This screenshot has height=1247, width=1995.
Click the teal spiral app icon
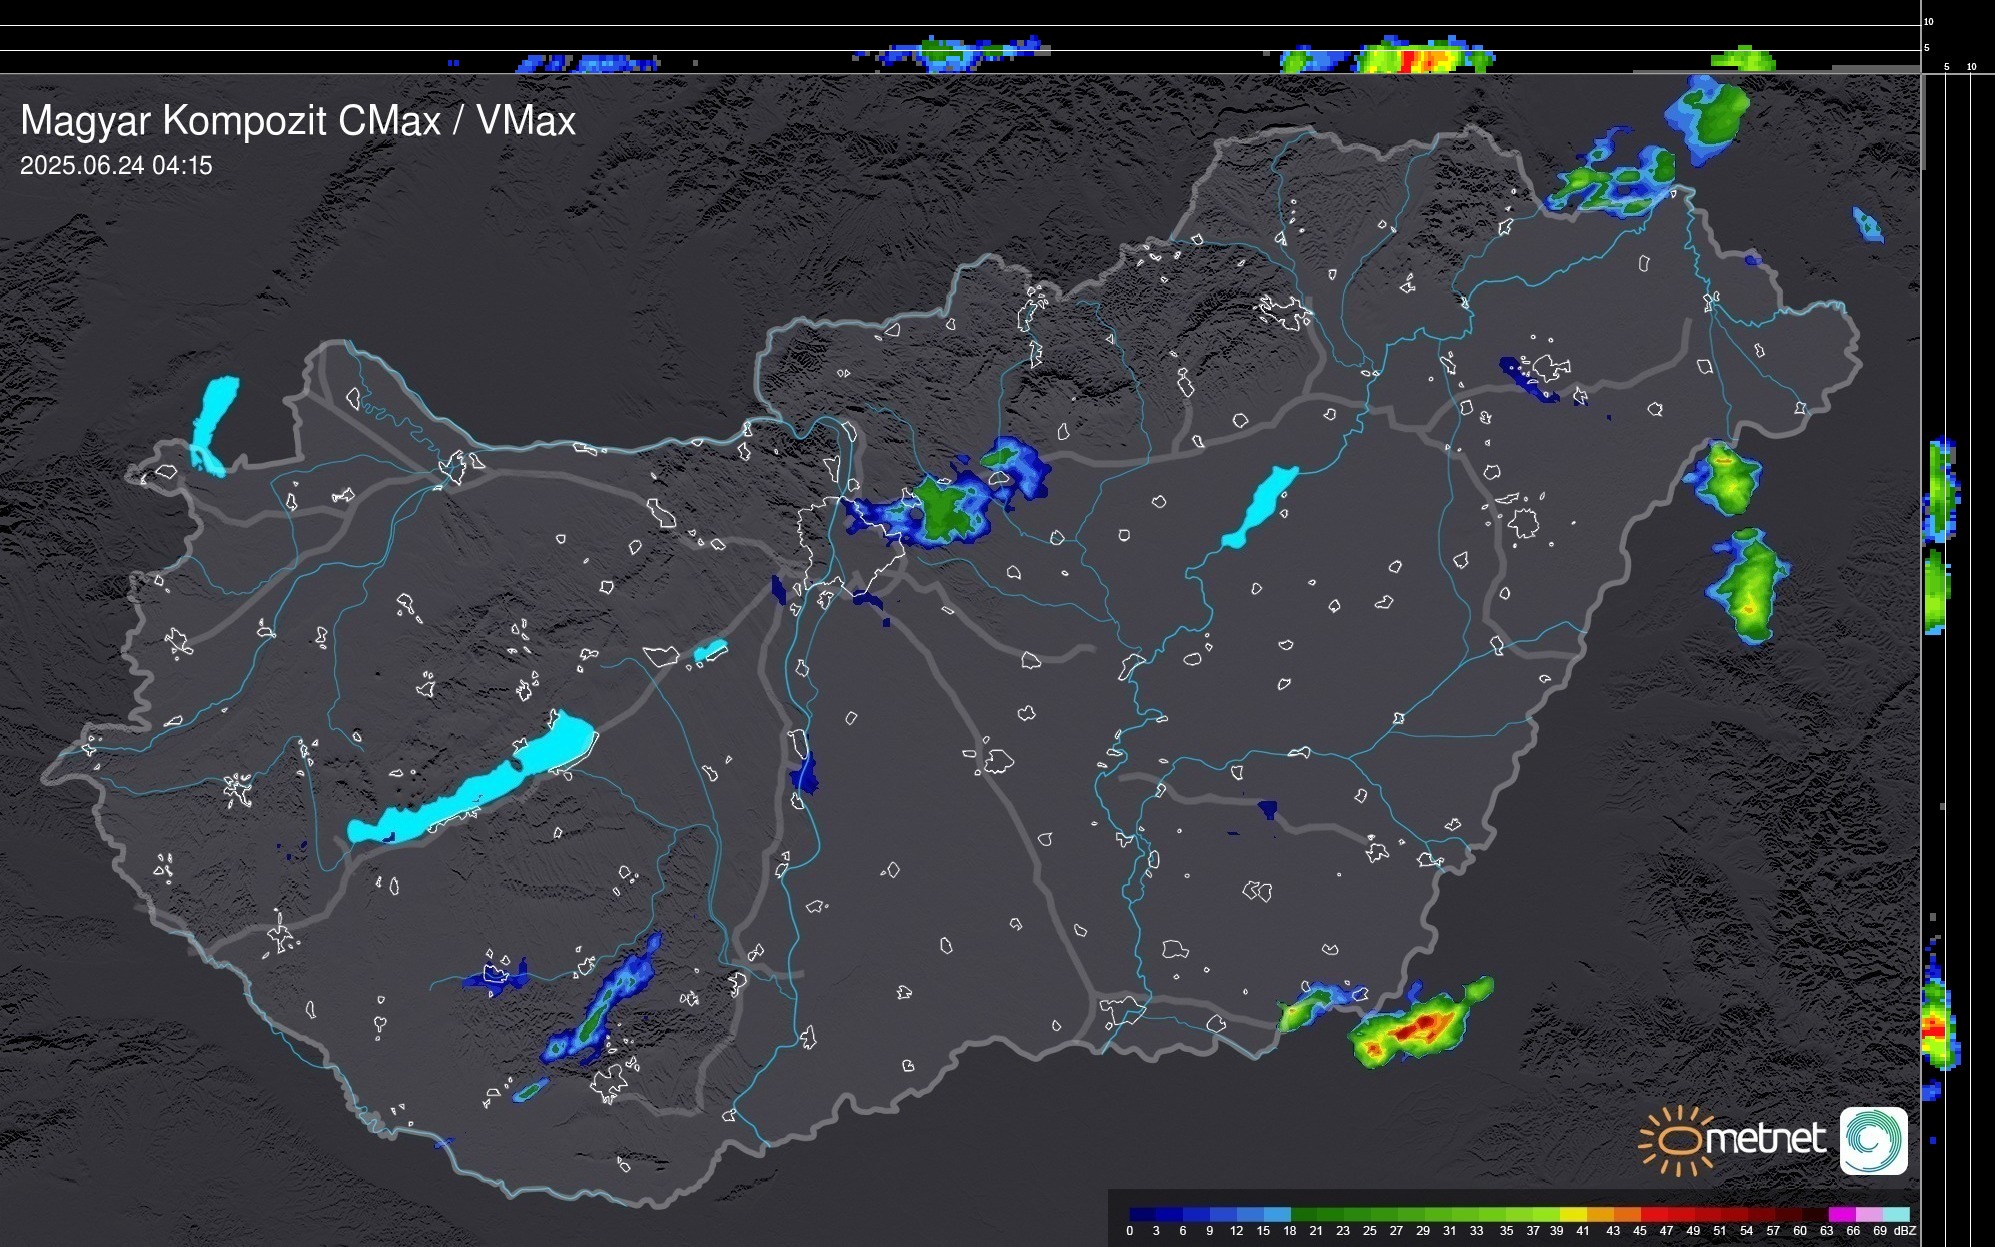1873,1140
